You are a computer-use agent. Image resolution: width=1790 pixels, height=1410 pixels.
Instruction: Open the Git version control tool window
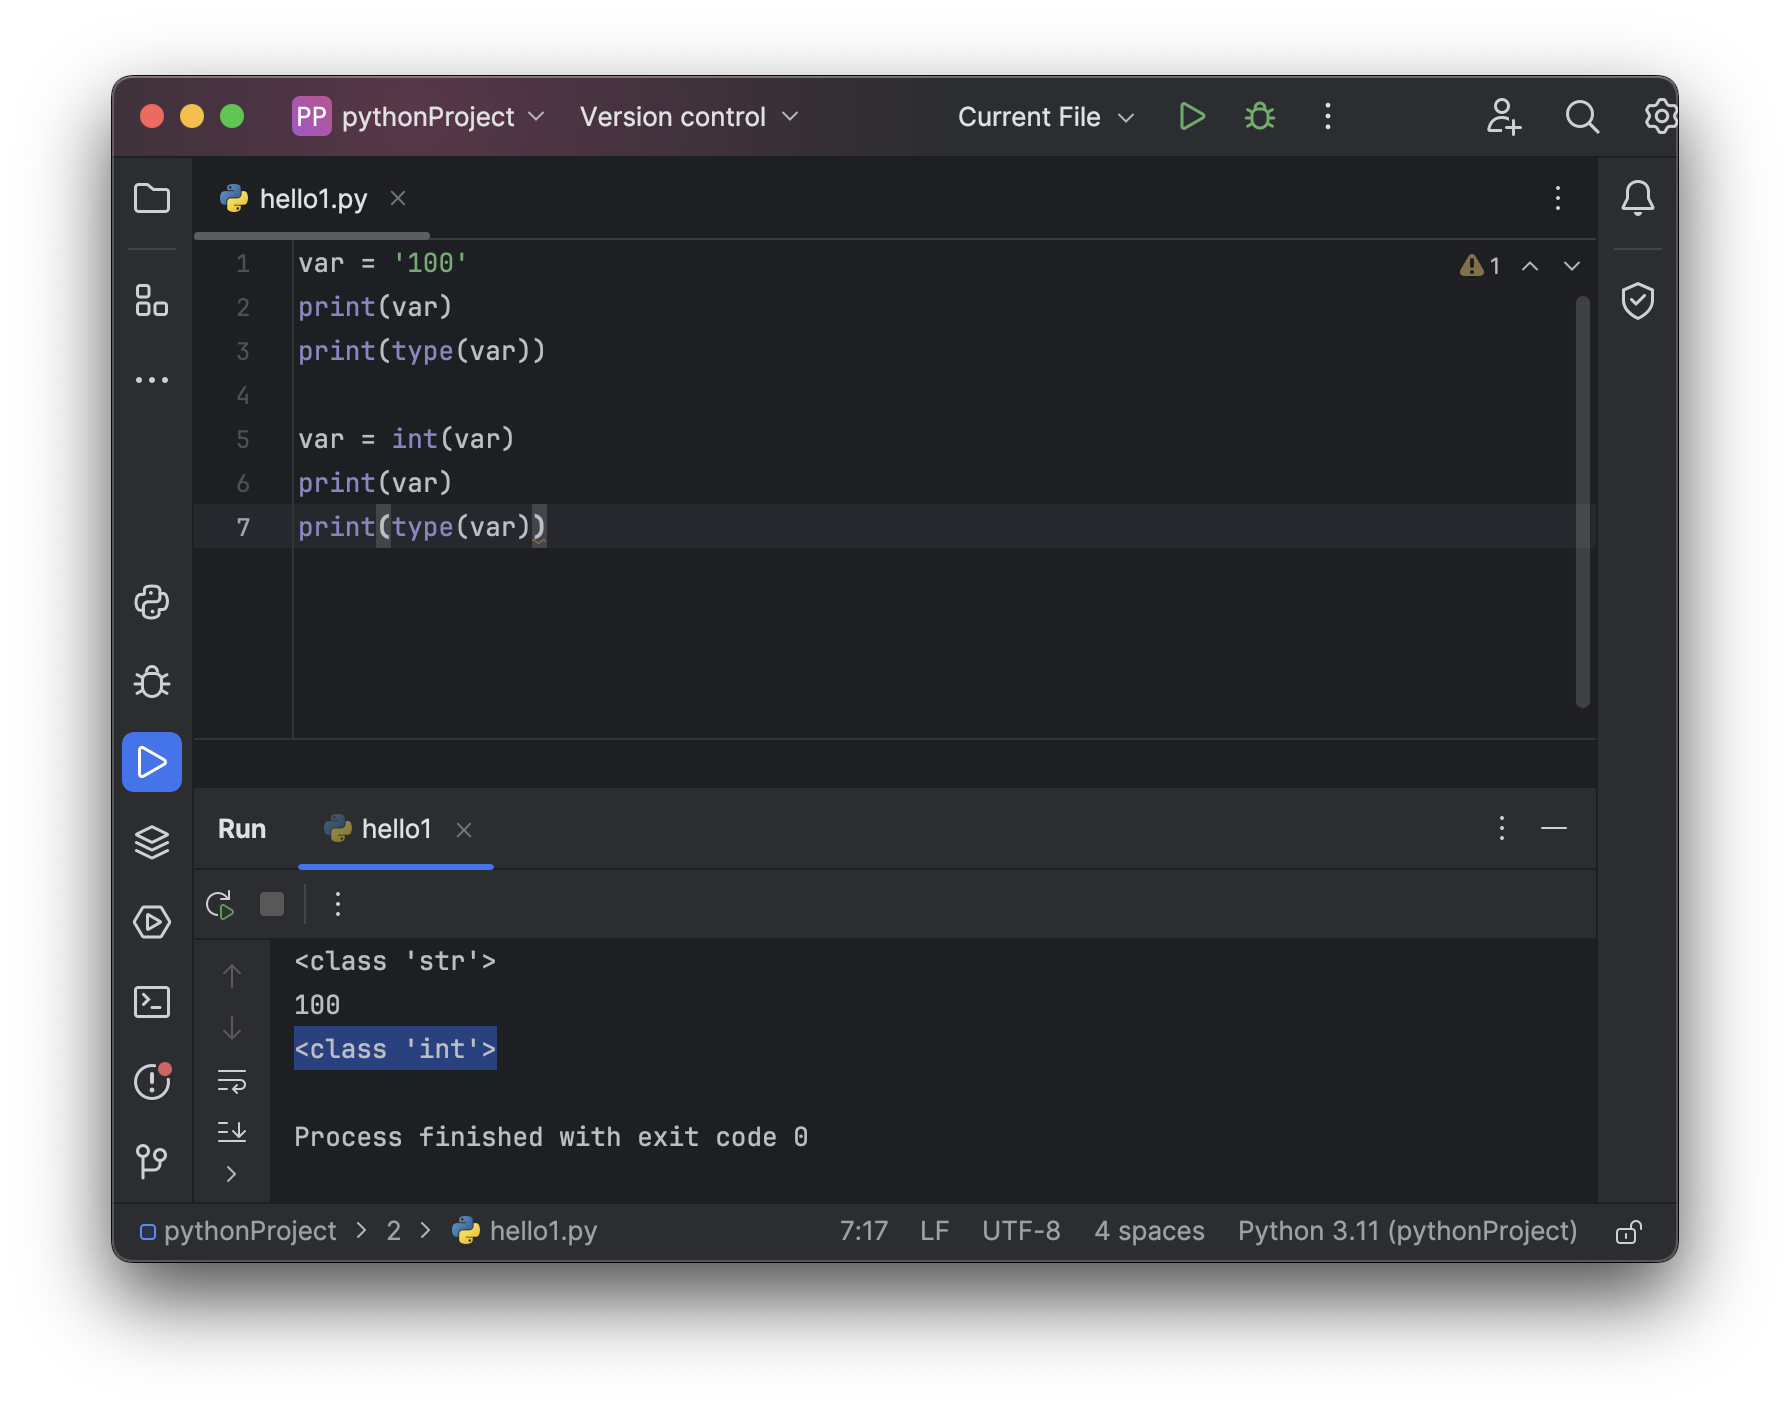point(152,1161)
